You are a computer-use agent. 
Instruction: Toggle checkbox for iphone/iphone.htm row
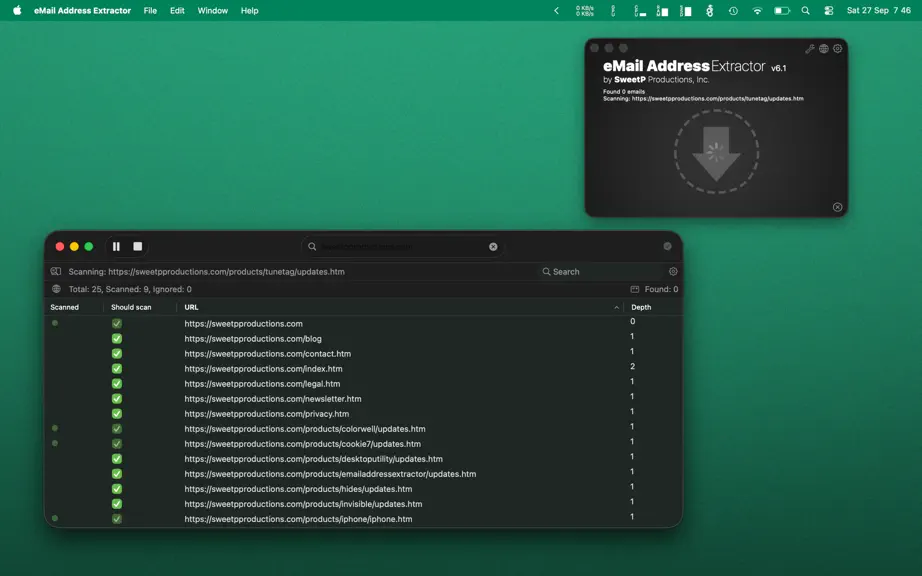coord(117,519)
